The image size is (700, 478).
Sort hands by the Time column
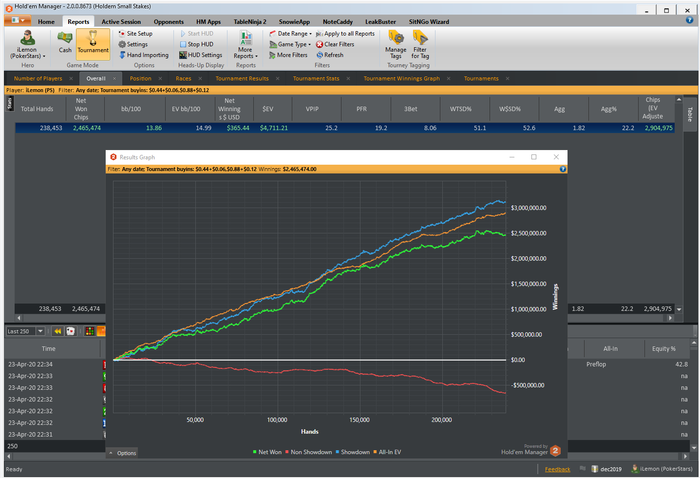pos(49,349)
